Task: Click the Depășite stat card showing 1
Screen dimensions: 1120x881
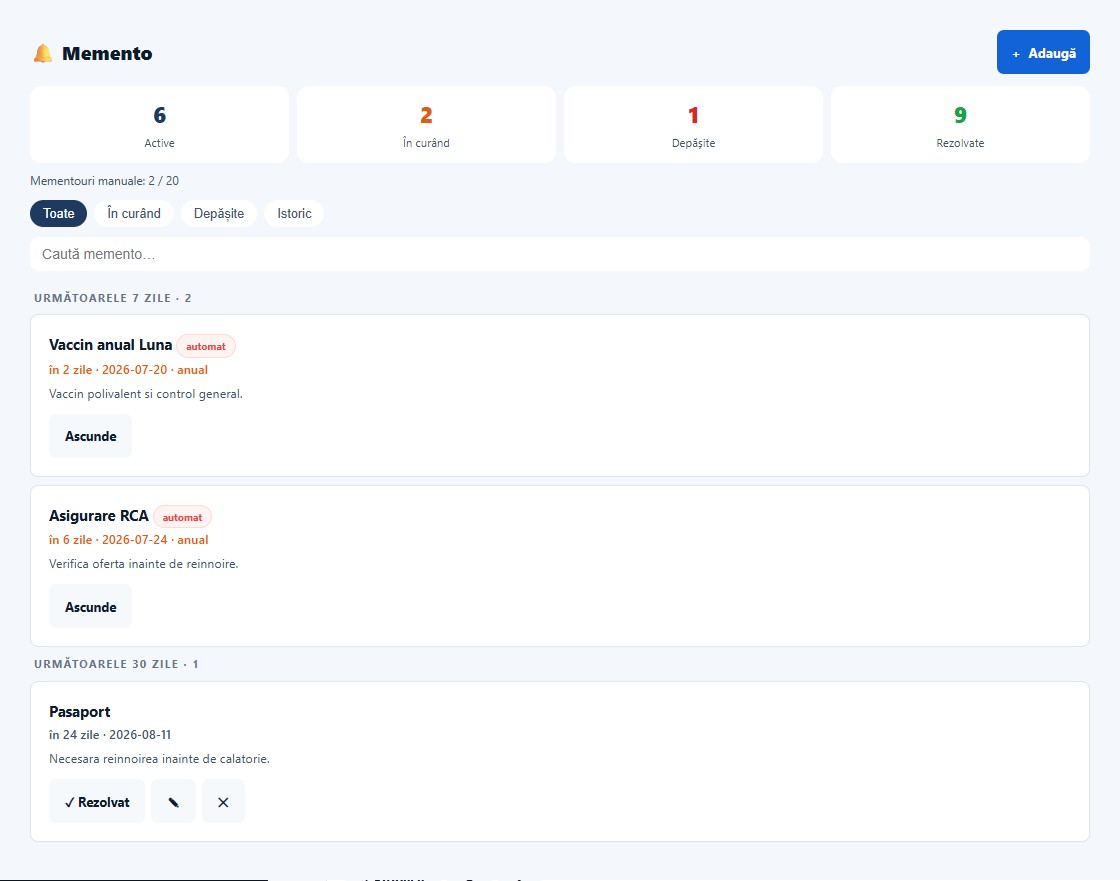Action: coord(693,124)
